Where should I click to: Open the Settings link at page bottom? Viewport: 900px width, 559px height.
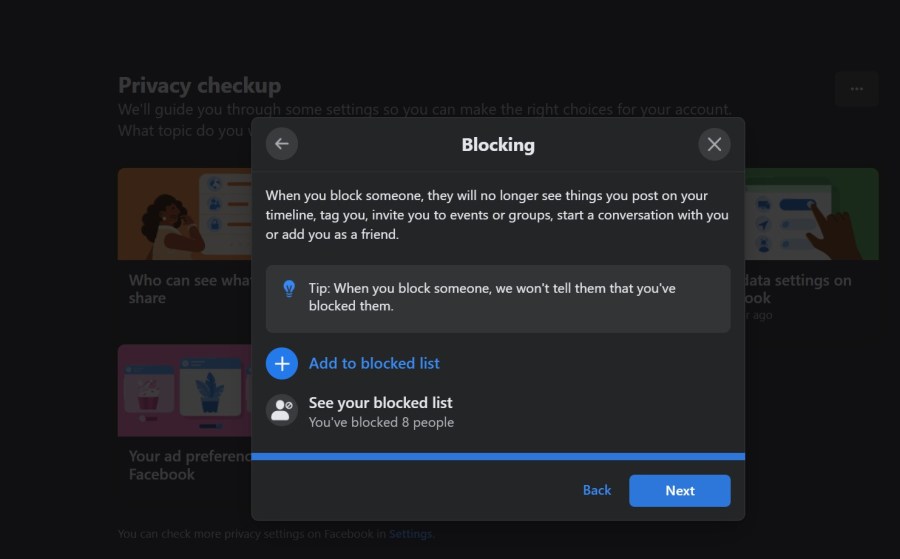pyautogui.click(x=410, y=534)
